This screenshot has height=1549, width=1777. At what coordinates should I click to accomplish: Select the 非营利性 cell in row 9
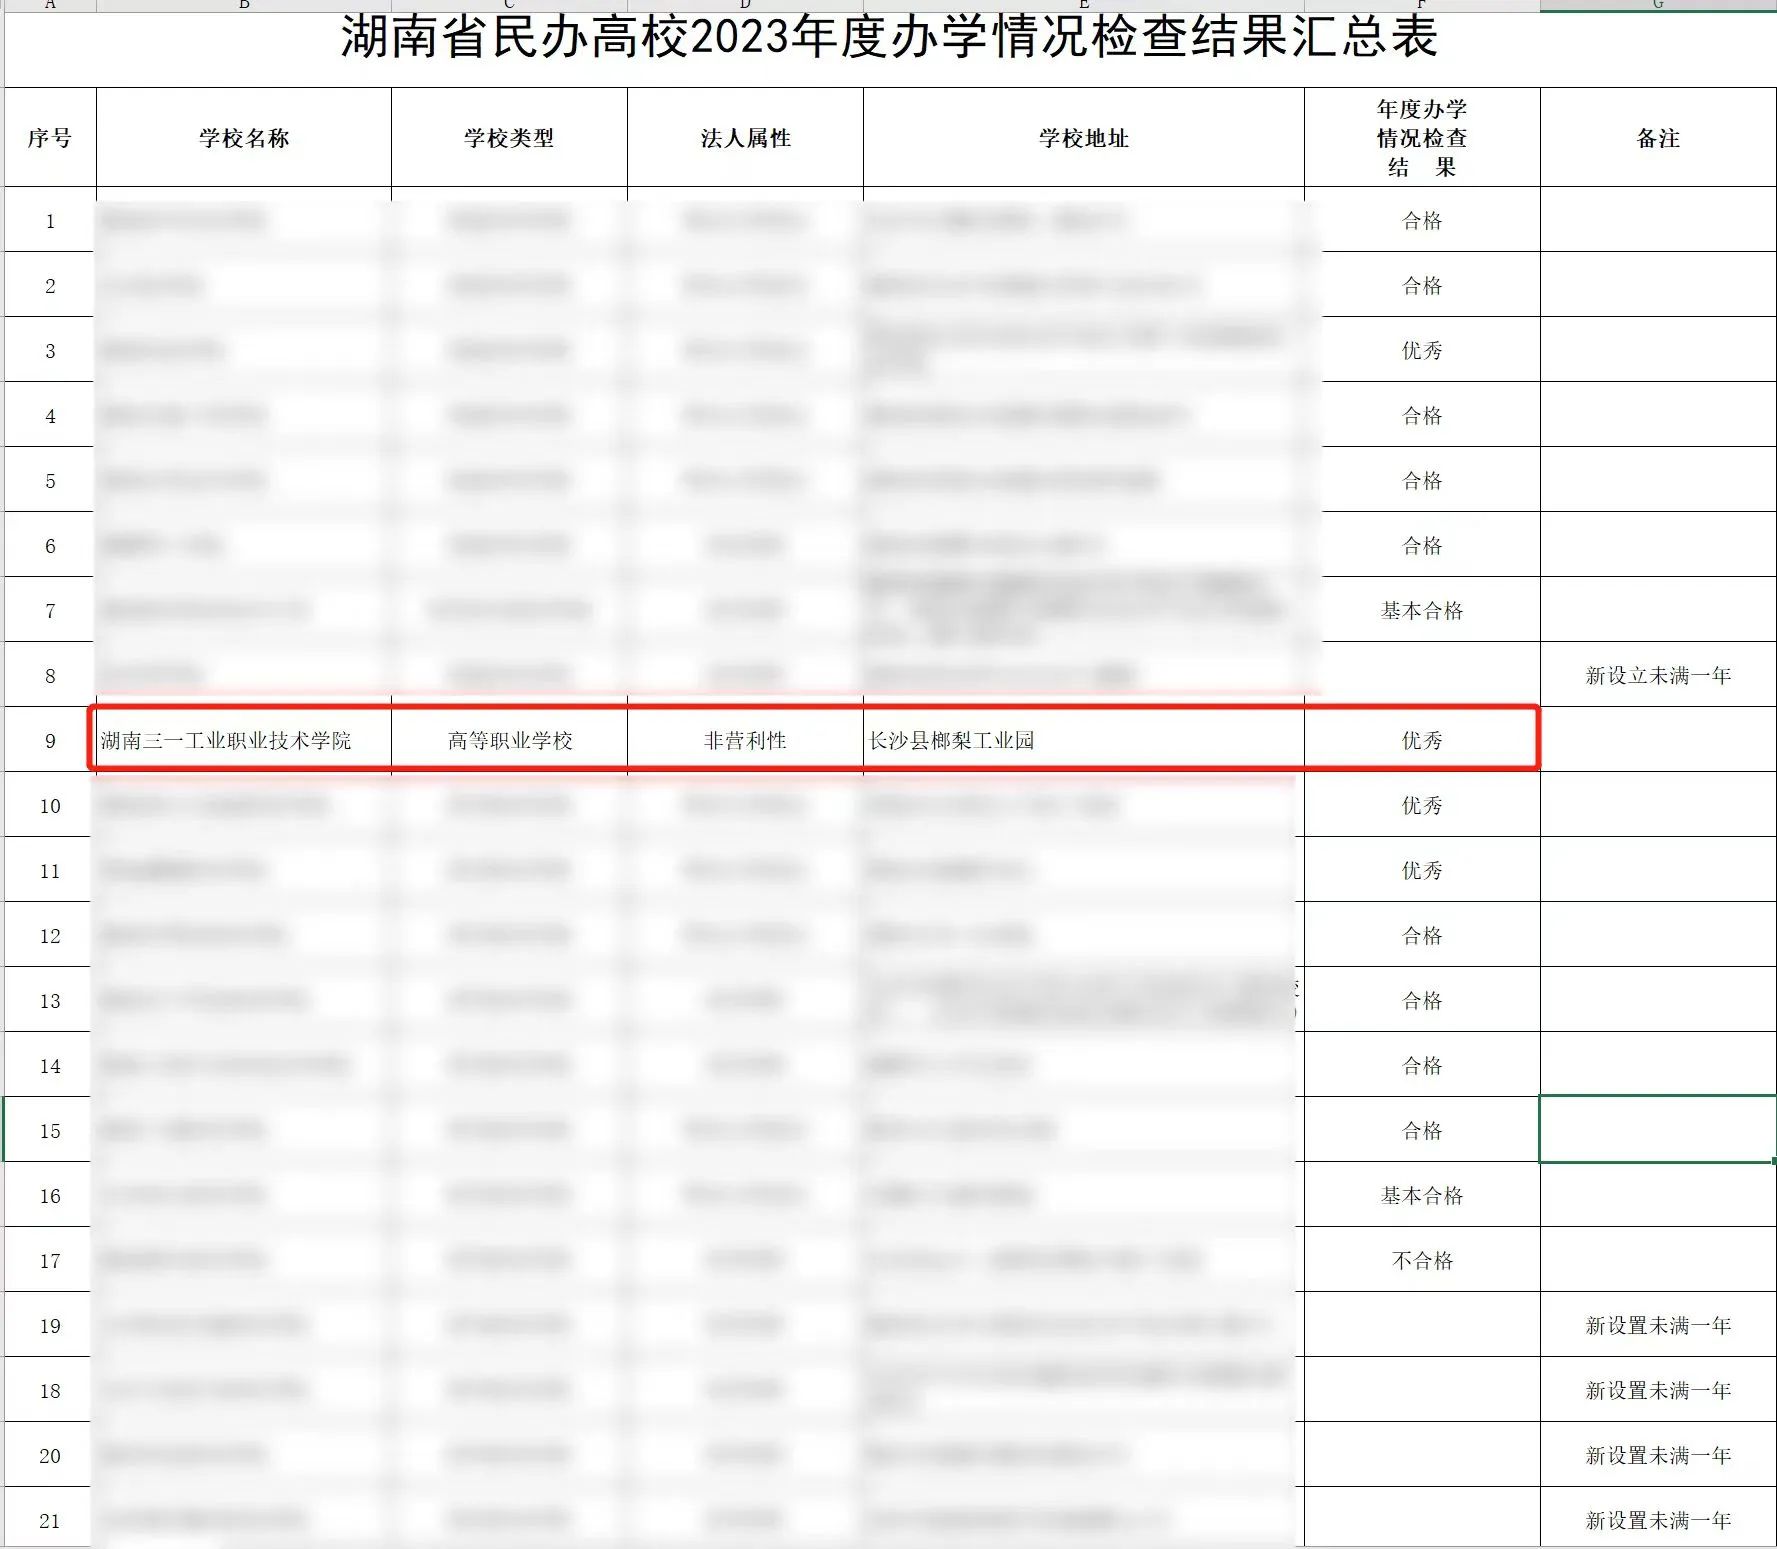745,741
